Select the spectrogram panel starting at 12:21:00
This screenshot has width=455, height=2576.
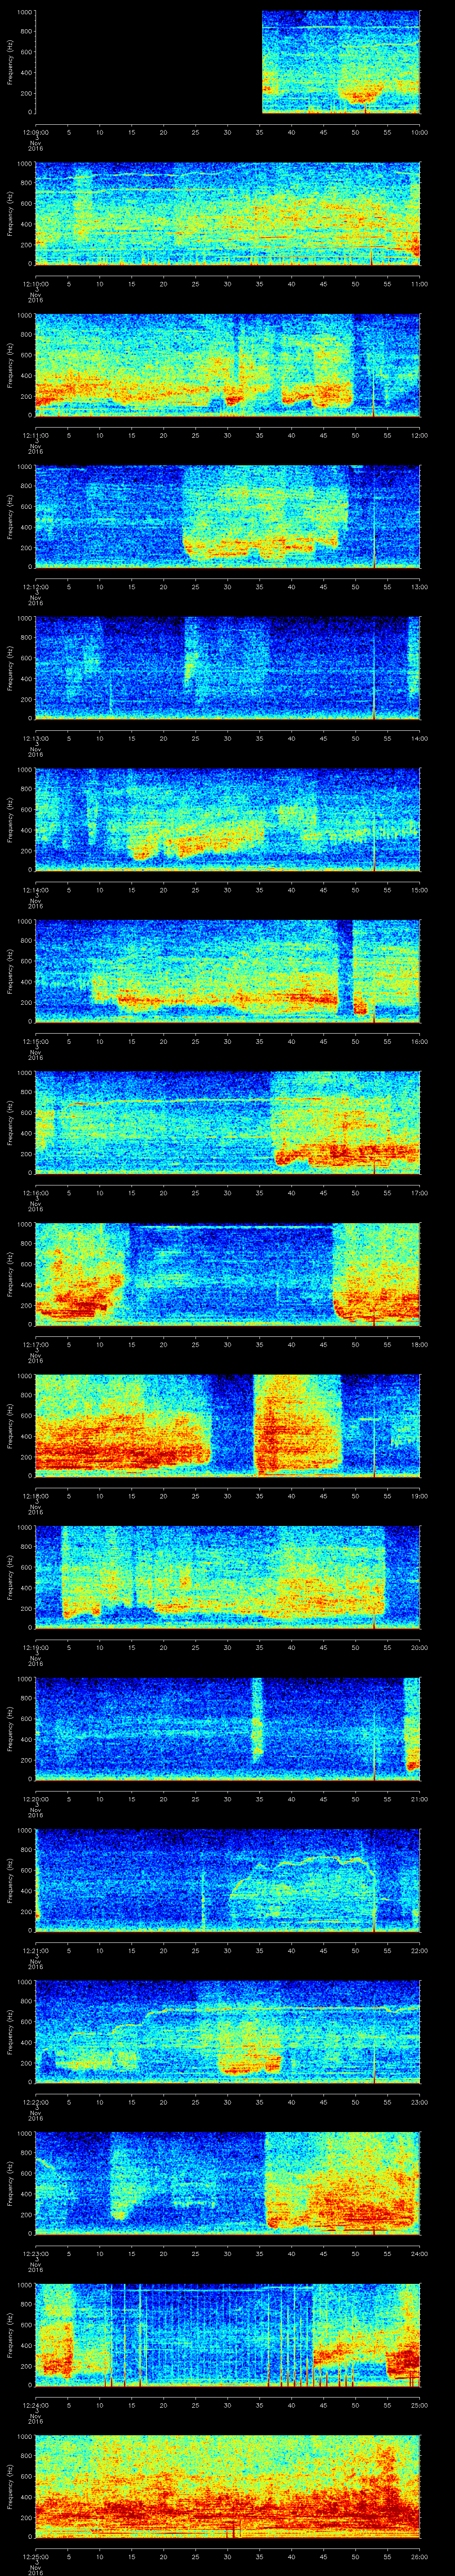click(x=228, y=1880)
